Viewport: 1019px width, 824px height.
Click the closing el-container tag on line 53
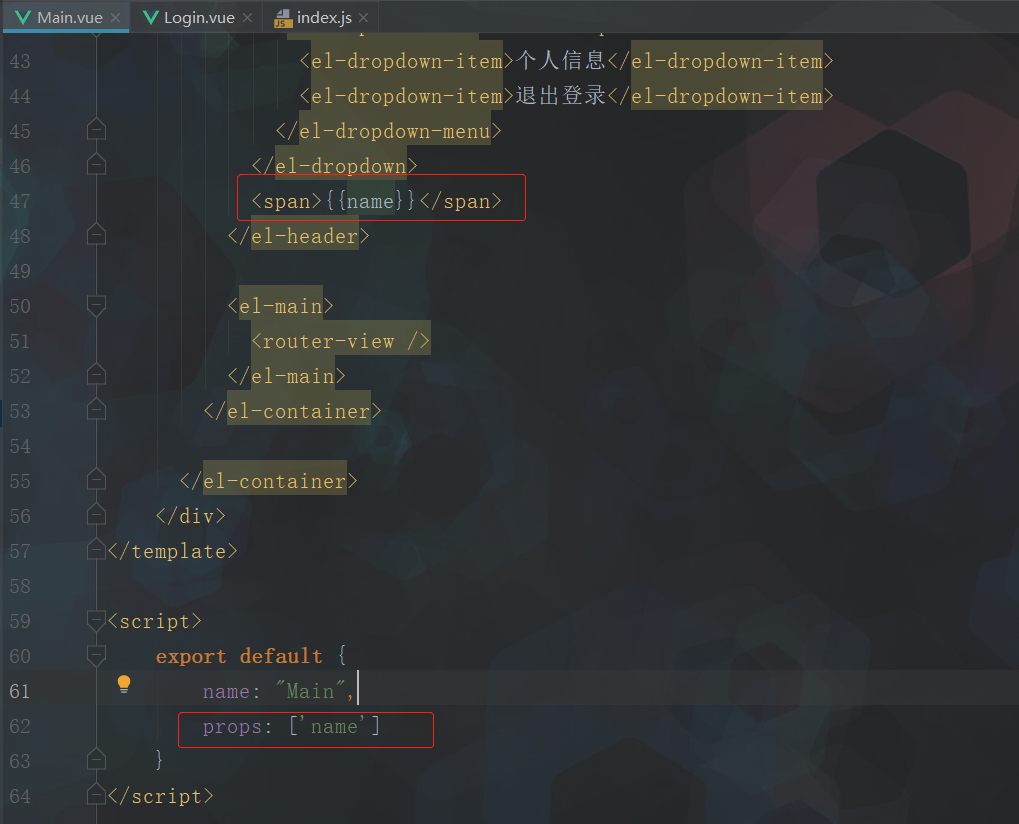click(x=292, y=411)
